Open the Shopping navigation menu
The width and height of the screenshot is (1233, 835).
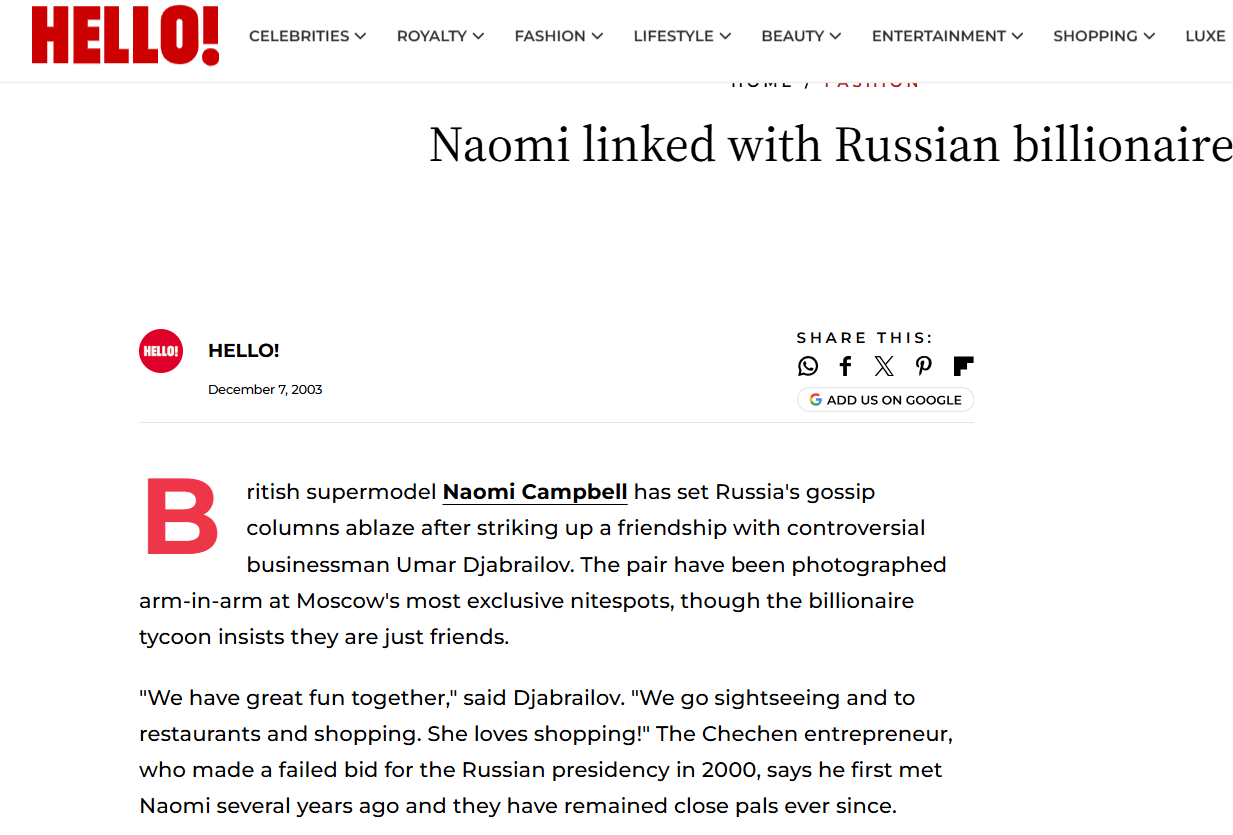(x=1103, y=36)
